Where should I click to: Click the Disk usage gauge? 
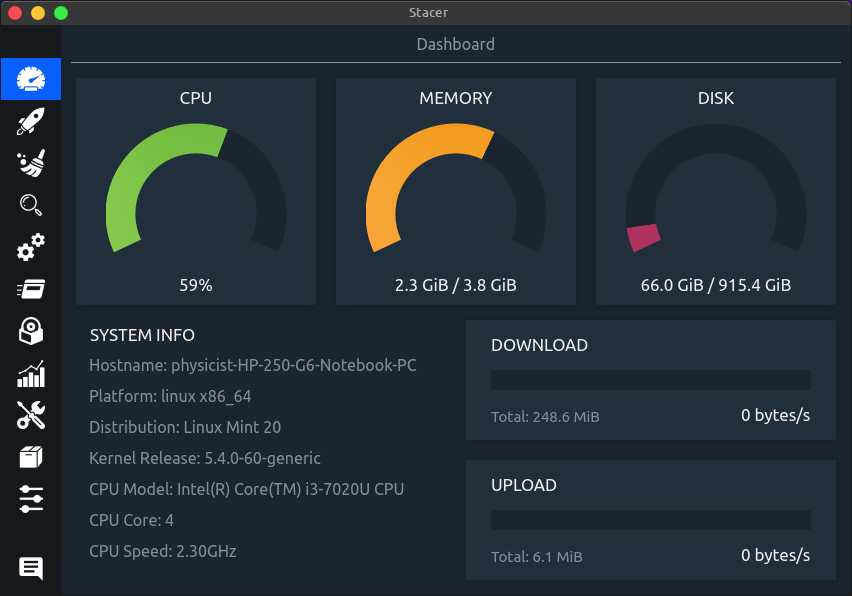click(715, 190)
